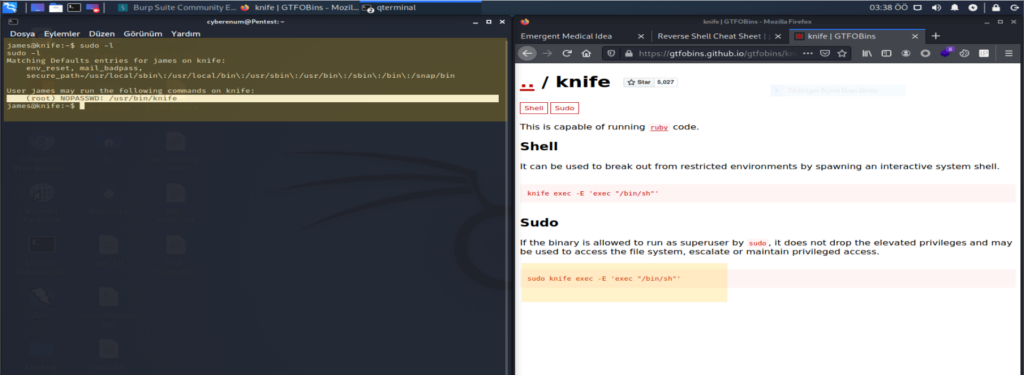Open the page actions three-dot menu

tap(808, 53)
